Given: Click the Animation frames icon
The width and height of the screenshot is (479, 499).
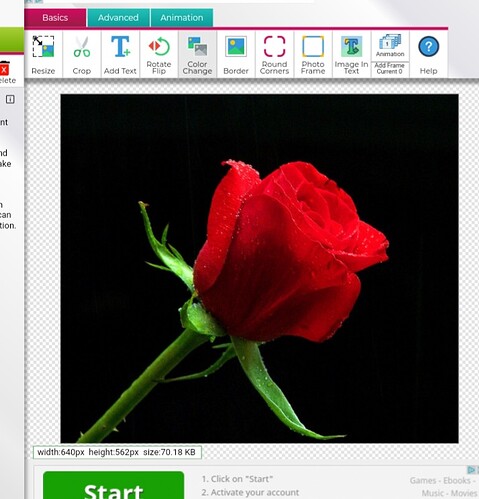Looking at the screenshot, I should point(390,46).
